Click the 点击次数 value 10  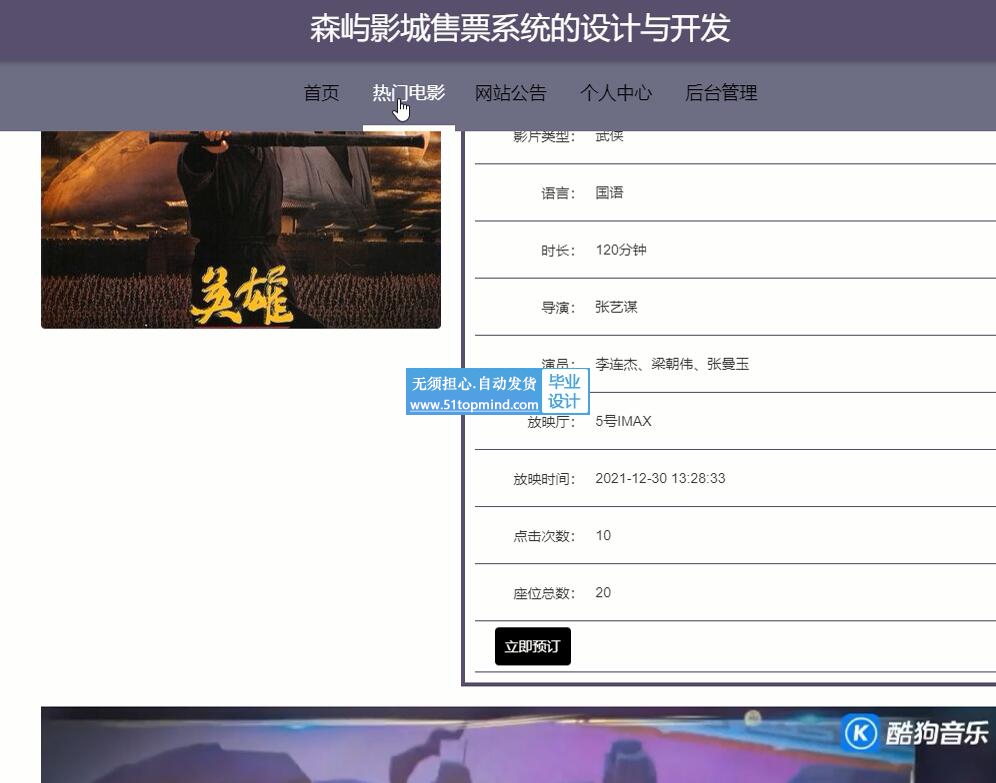click(x=603, y=535)
